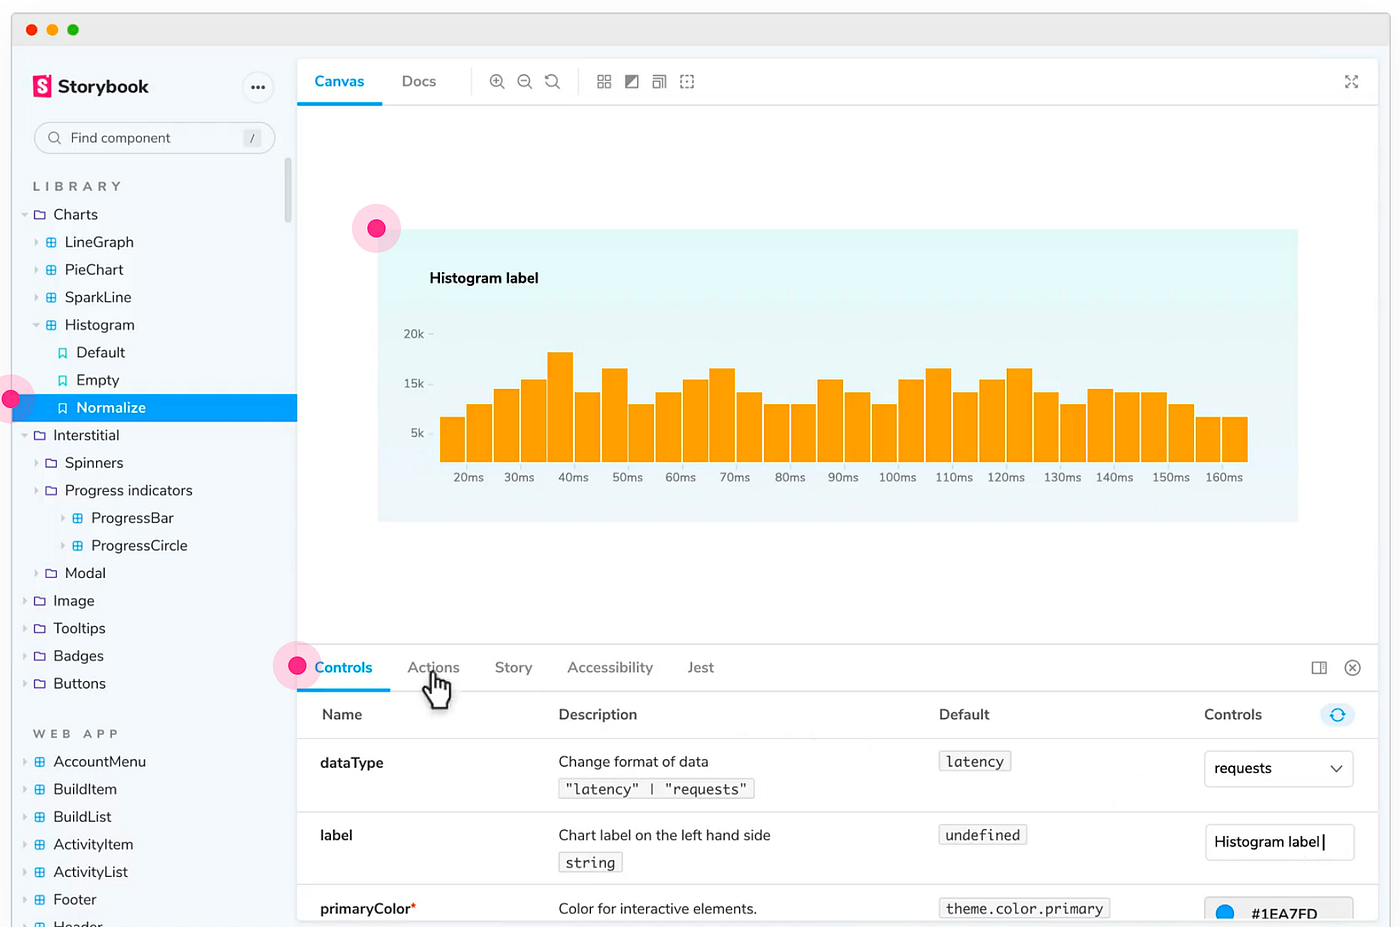Toggle the dashed outline icon
1400x927 pixels.
tap(687, 82)
